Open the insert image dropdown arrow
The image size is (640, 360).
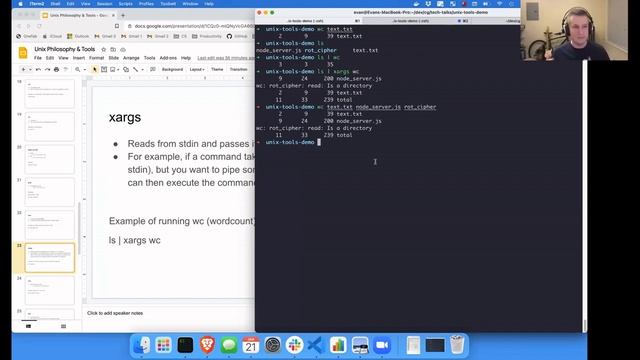click(118, 70)
